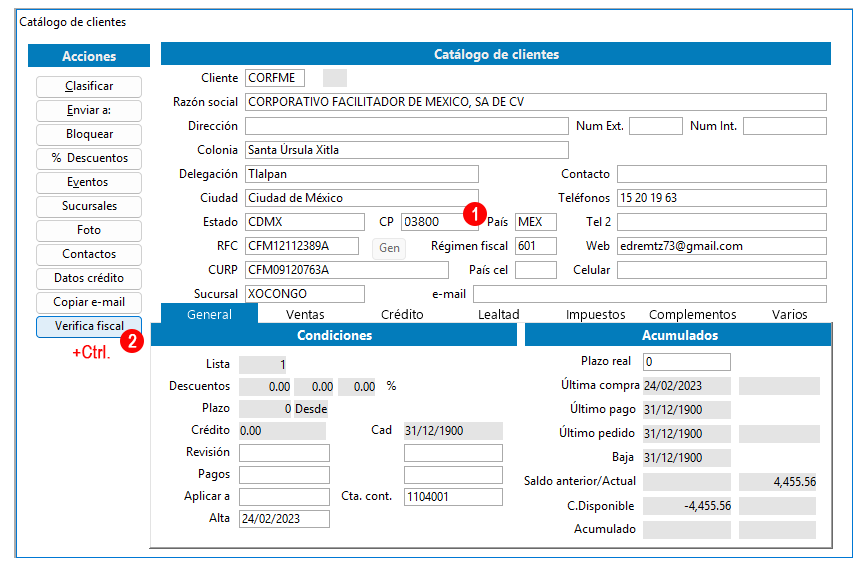Click the Tel 2 field

tap(722, 222)
